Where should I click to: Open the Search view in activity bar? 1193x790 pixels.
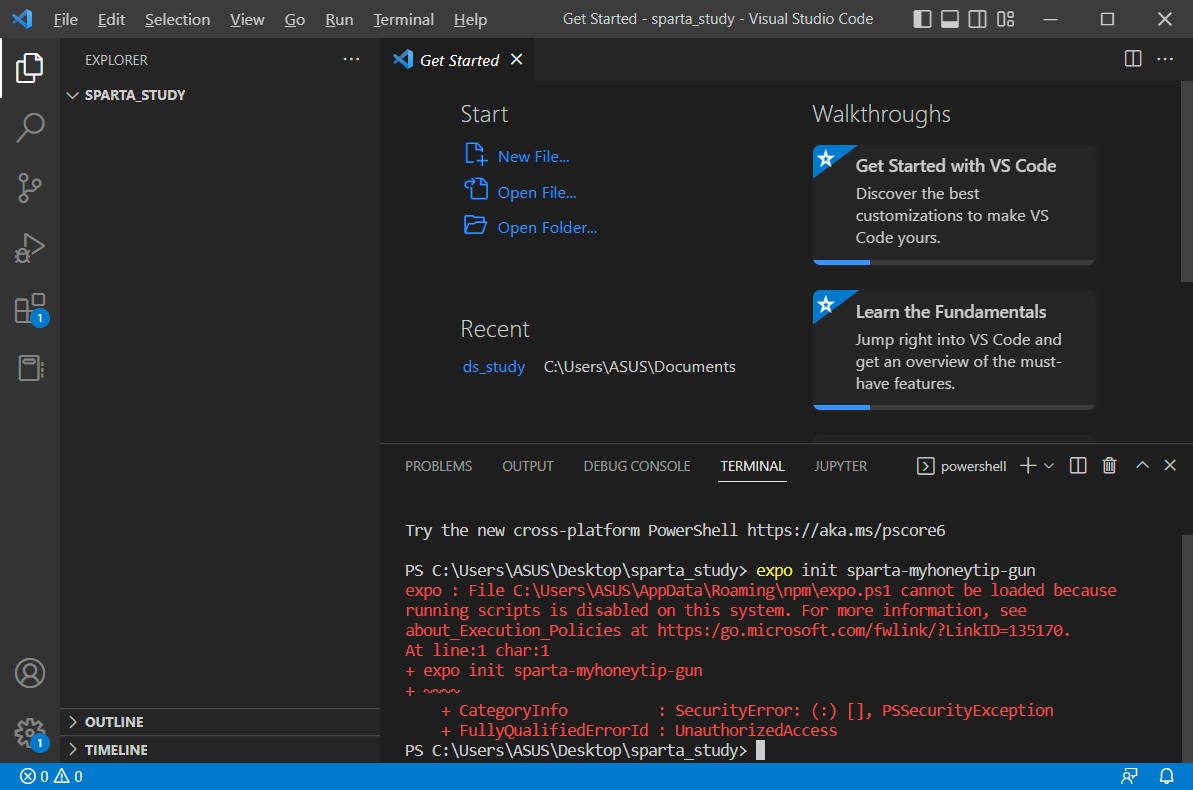[30, 128]
